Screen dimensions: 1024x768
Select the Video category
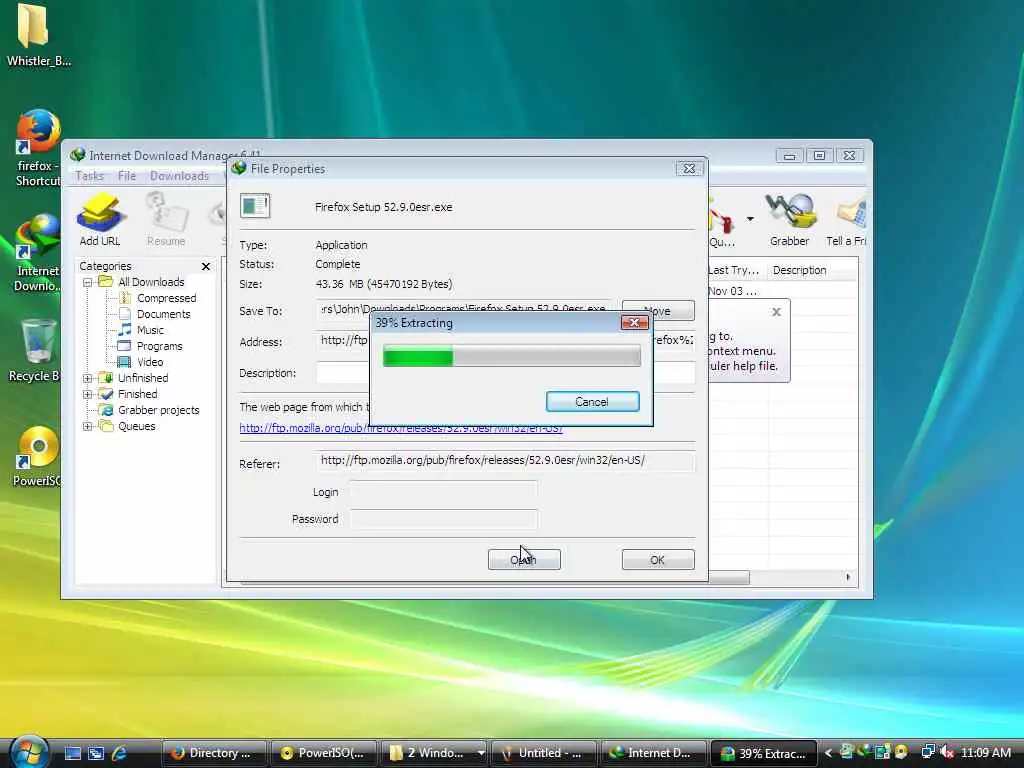click(x=150, y=362)
